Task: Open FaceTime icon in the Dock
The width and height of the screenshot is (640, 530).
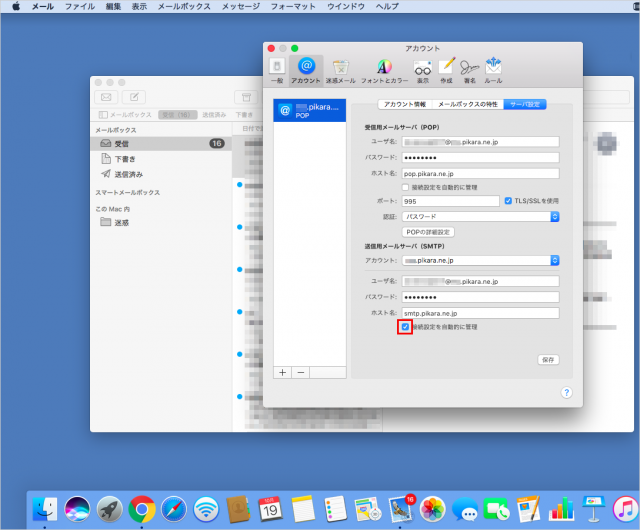Action: tap(497, 509)
